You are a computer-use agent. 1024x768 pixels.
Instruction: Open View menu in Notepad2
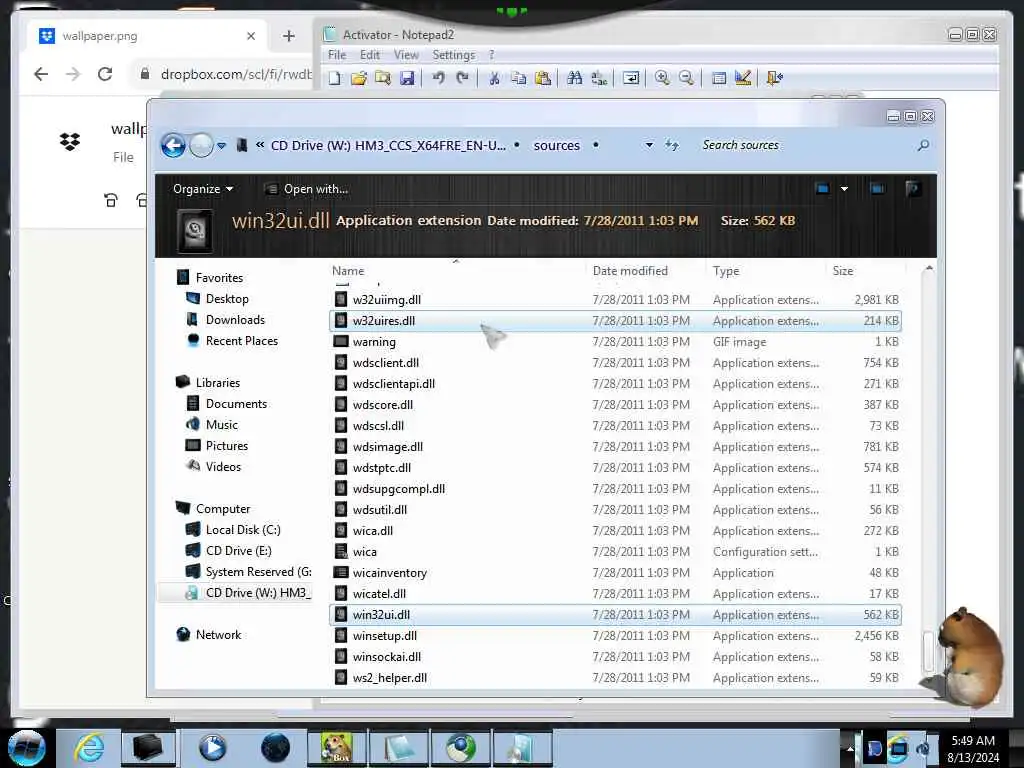pos(406,55)
